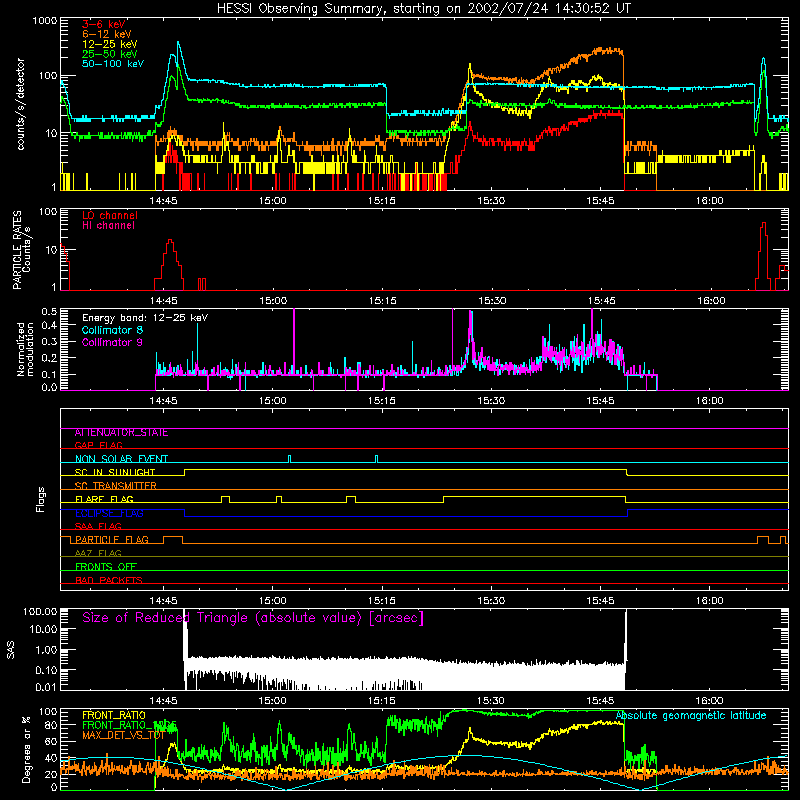The width and height of the screenshot is (800, 800).
Task: Click the cyan 50-100 keV peak near 14:45
Action: point(178,43)
